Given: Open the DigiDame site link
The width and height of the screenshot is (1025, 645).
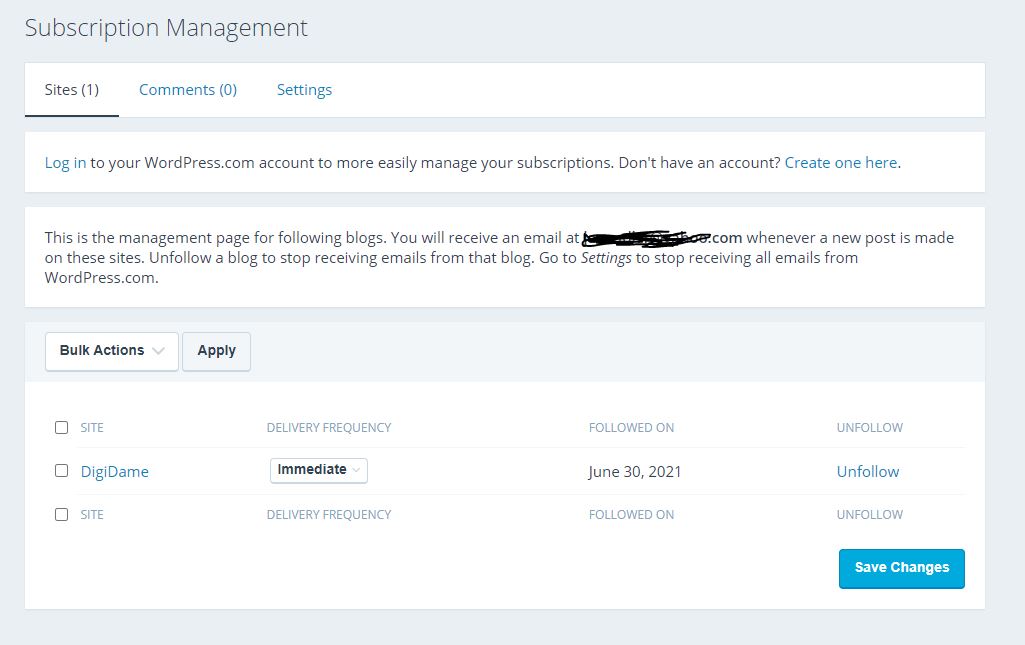Looking at the screenshot, I should tap(115, 472).
